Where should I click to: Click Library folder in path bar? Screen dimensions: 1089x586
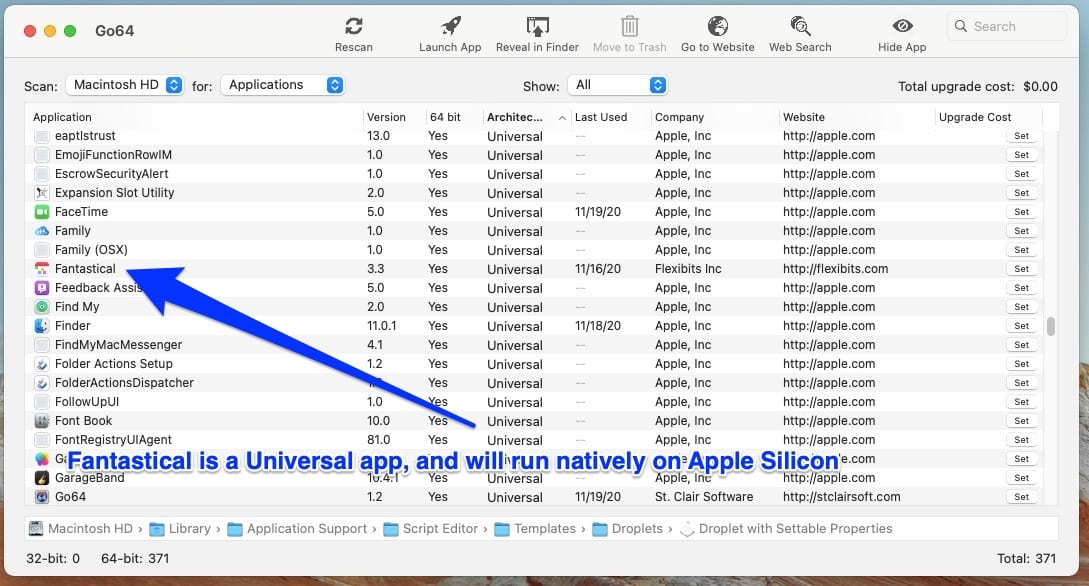(180, 528)
